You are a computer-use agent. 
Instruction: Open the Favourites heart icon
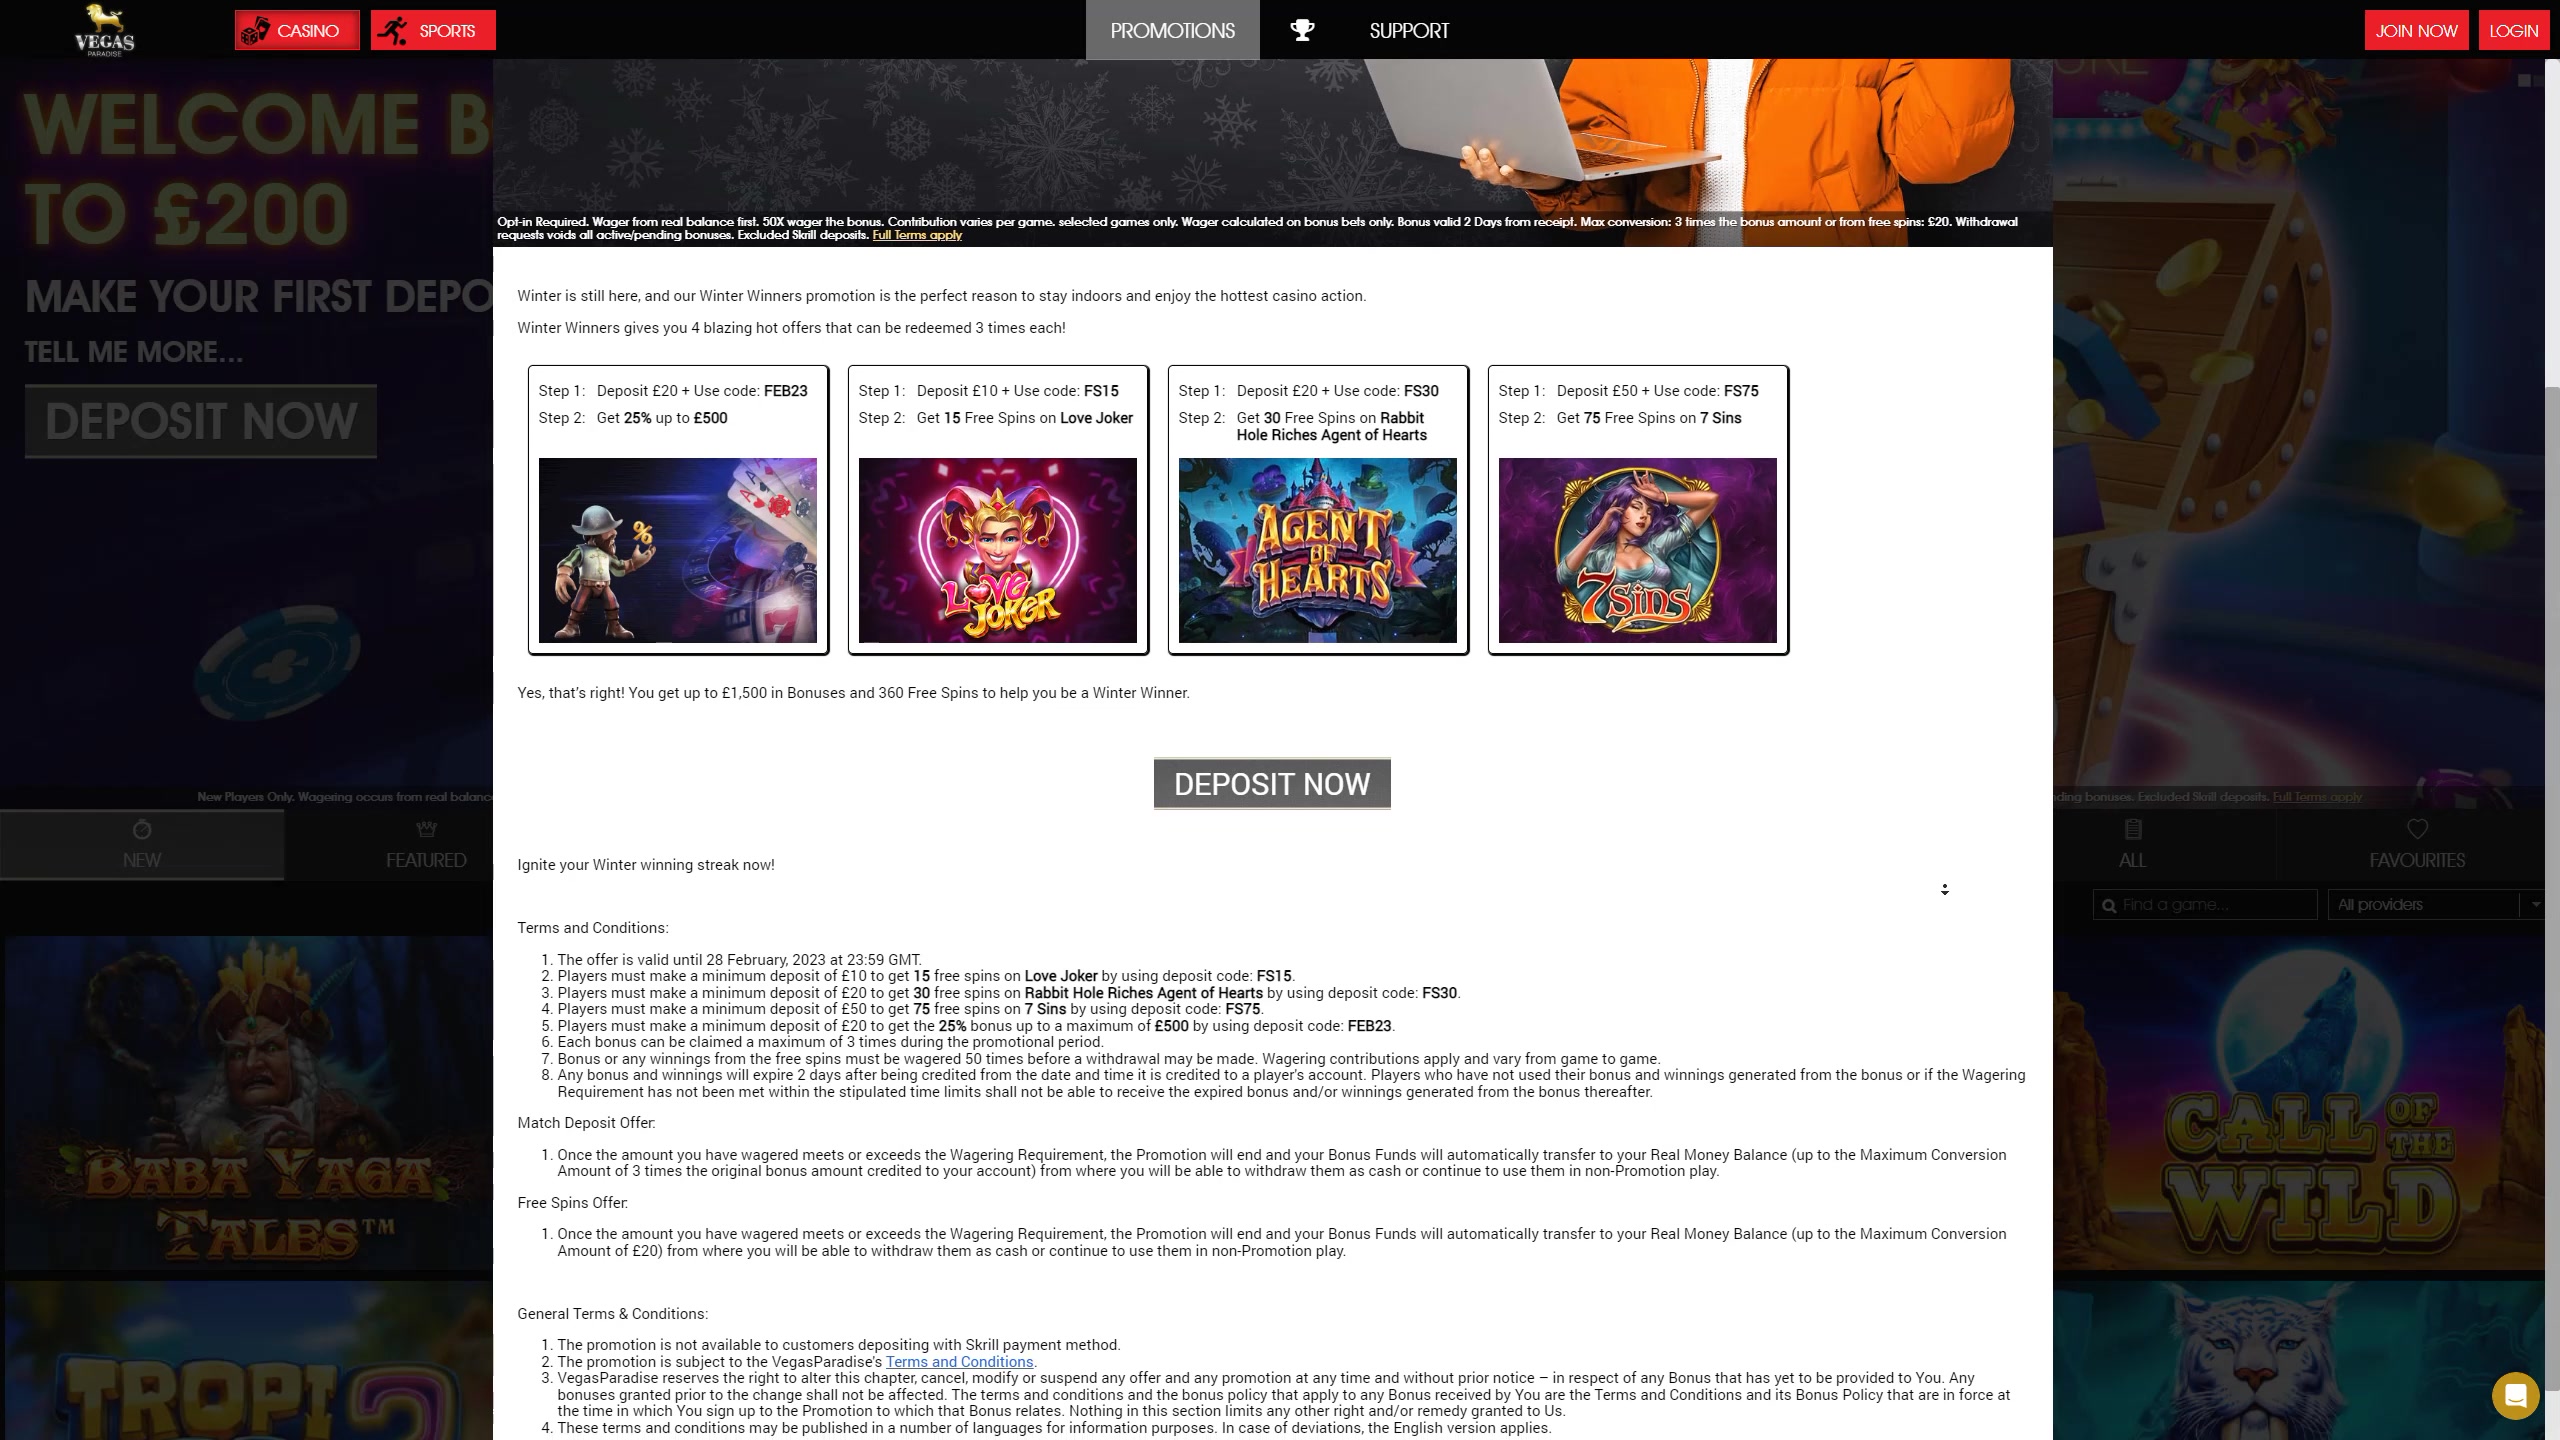click(x=2417, y=829)
